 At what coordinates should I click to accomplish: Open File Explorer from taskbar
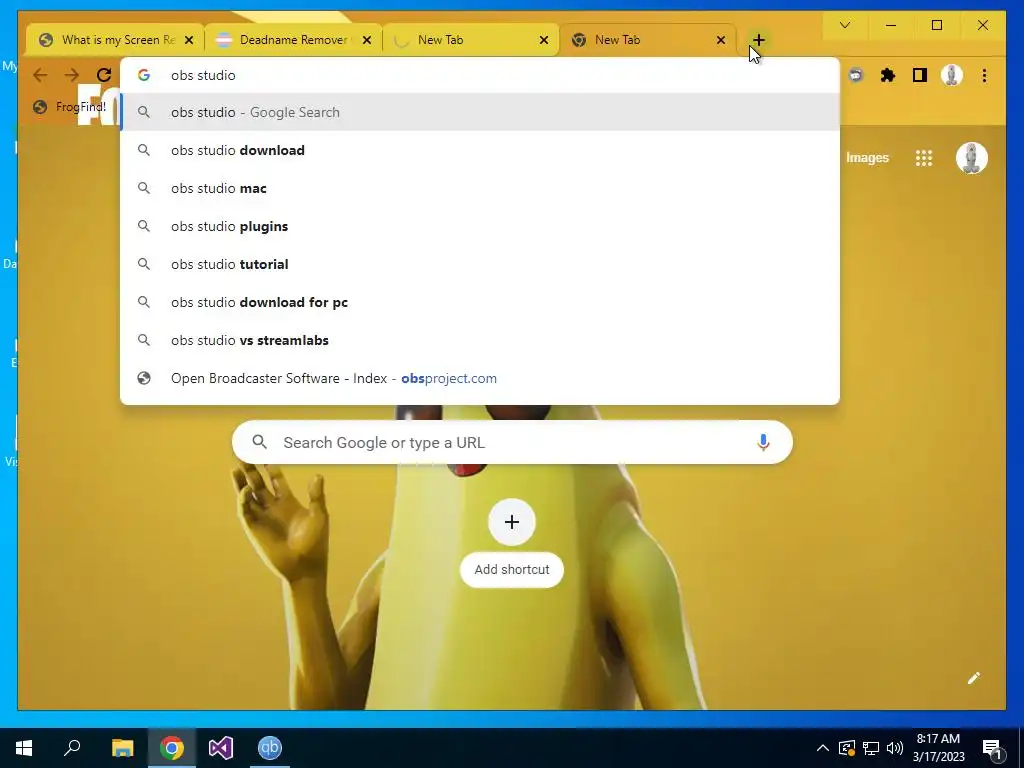click(122, 748)
